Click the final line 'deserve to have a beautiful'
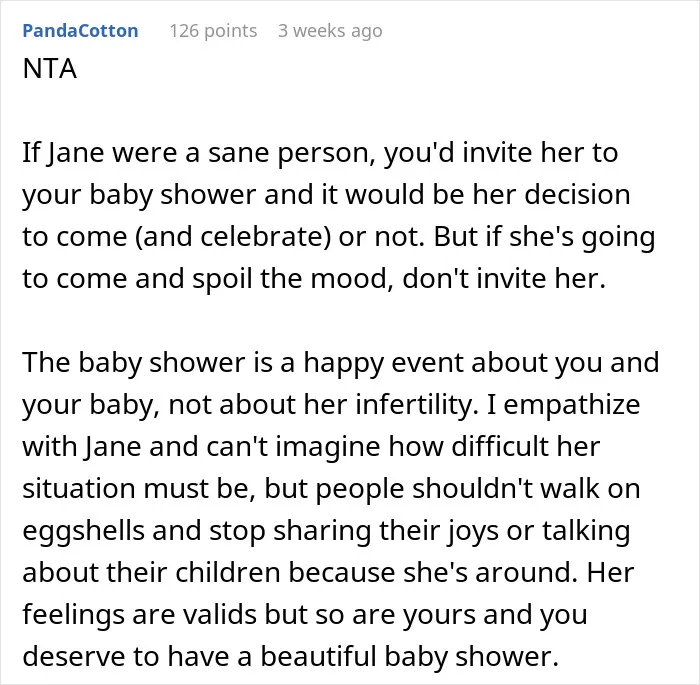 [x=291, y=657]
